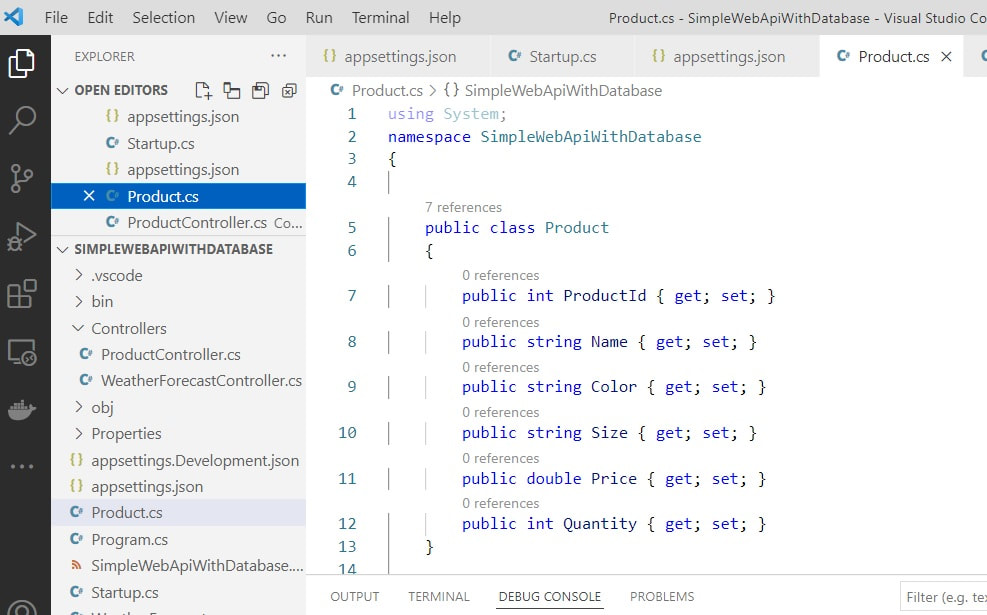Image resolution: width=987 pixels, height=615 pixels.
Task: Collapse the Controllers folder
Action: pos(78,328)
